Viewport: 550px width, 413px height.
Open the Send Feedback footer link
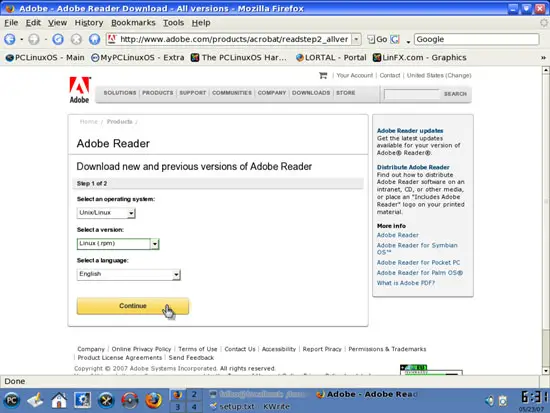[x=191, y=358]
